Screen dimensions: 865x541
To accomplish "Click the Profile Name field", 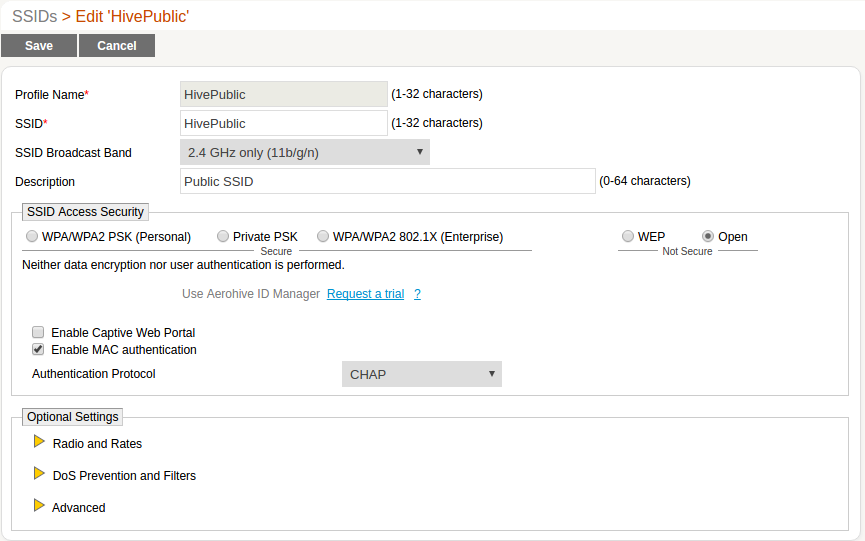I will pos(283,94).
